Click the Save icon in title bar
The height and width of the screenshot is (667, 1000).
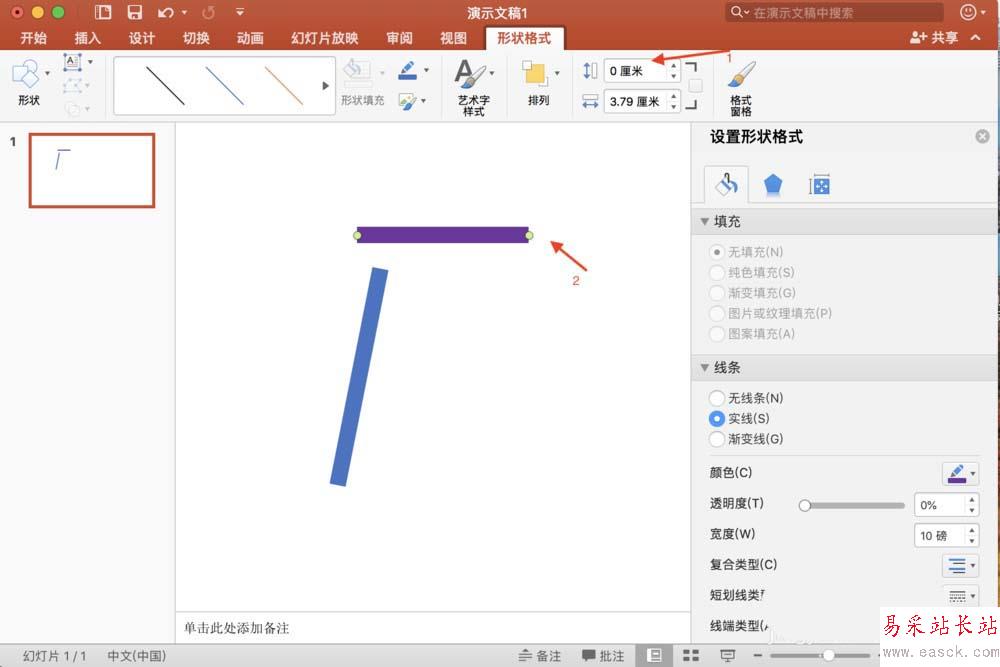click(x=135, y=12)
